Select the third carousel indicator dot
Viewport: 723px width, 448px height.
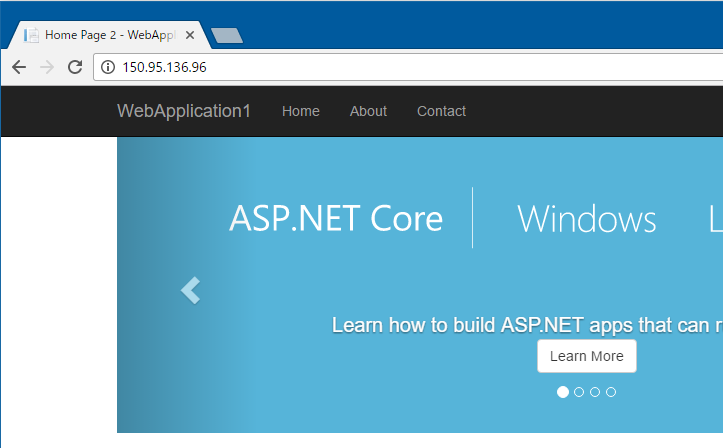coord(595,392)
